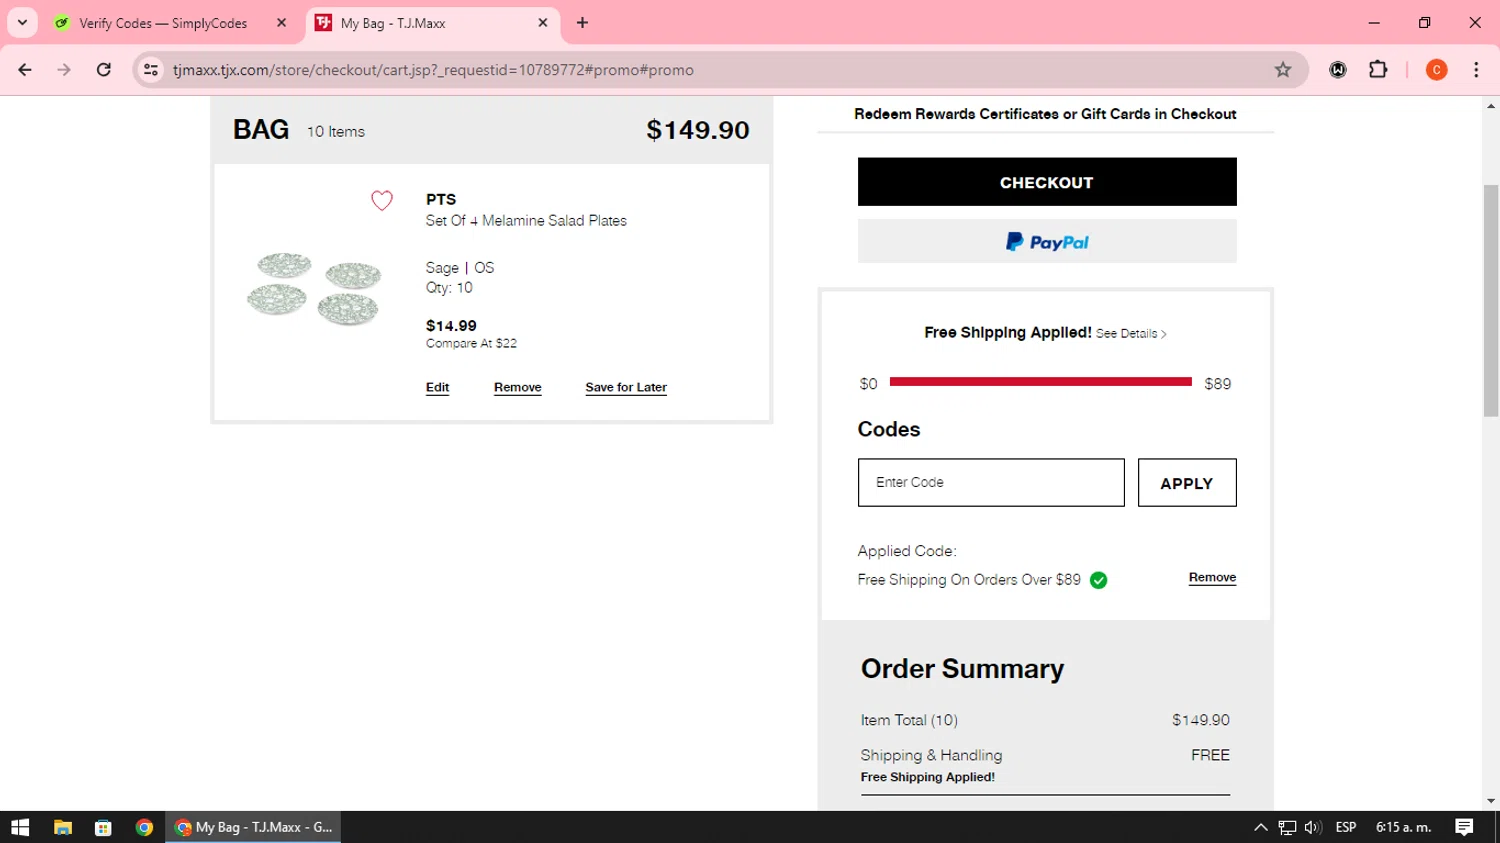The height and width of the screenshot is (843, 1500).
Task: Open the W browser extension icon
Action: pyautogui.click(x=1338, y=70)
